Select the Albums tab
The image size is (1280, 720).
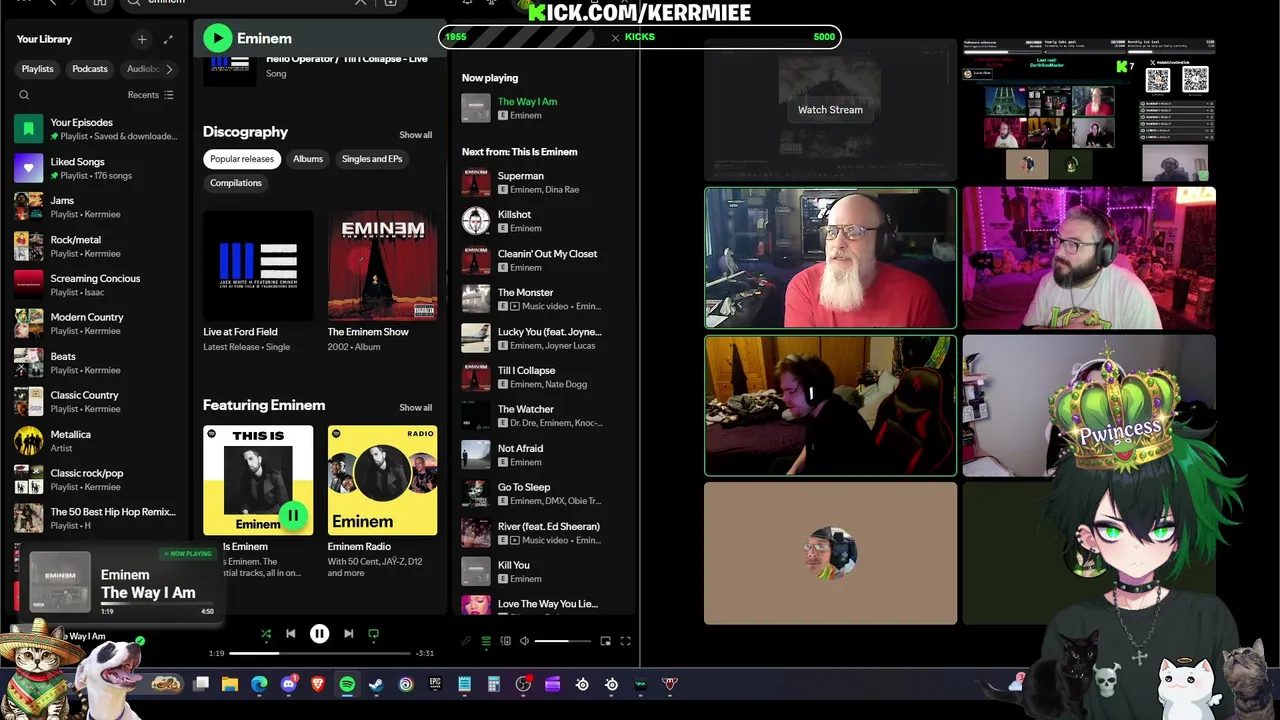(x=308, y=159)
